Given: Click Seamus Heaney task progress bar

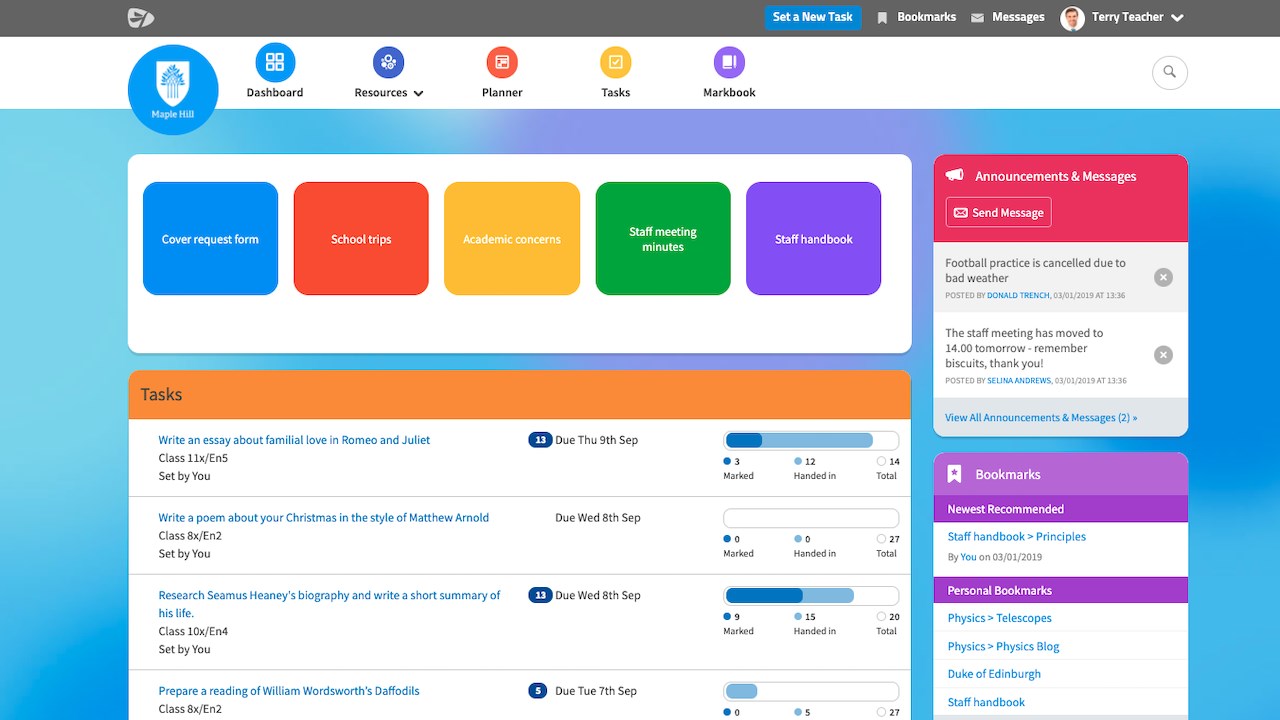Looking at the screenshot, I should [x=811, y=595].
